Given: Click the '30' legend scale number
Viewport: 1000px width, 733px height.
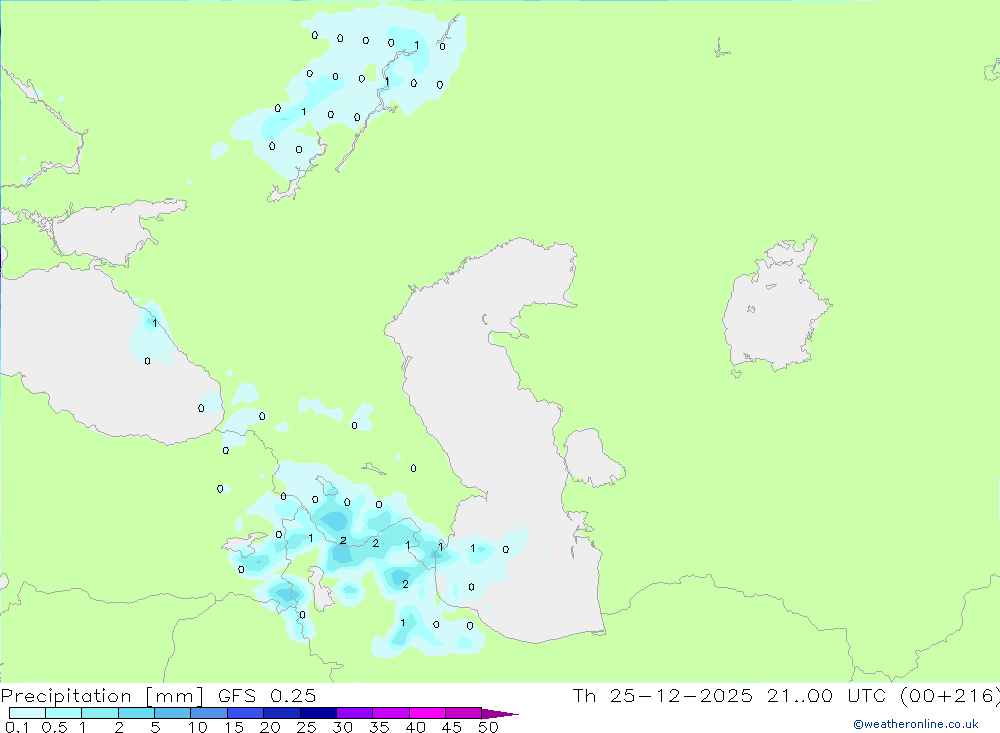Looking at the screenshot, I should pyautogui.click(x=343, y=727).
